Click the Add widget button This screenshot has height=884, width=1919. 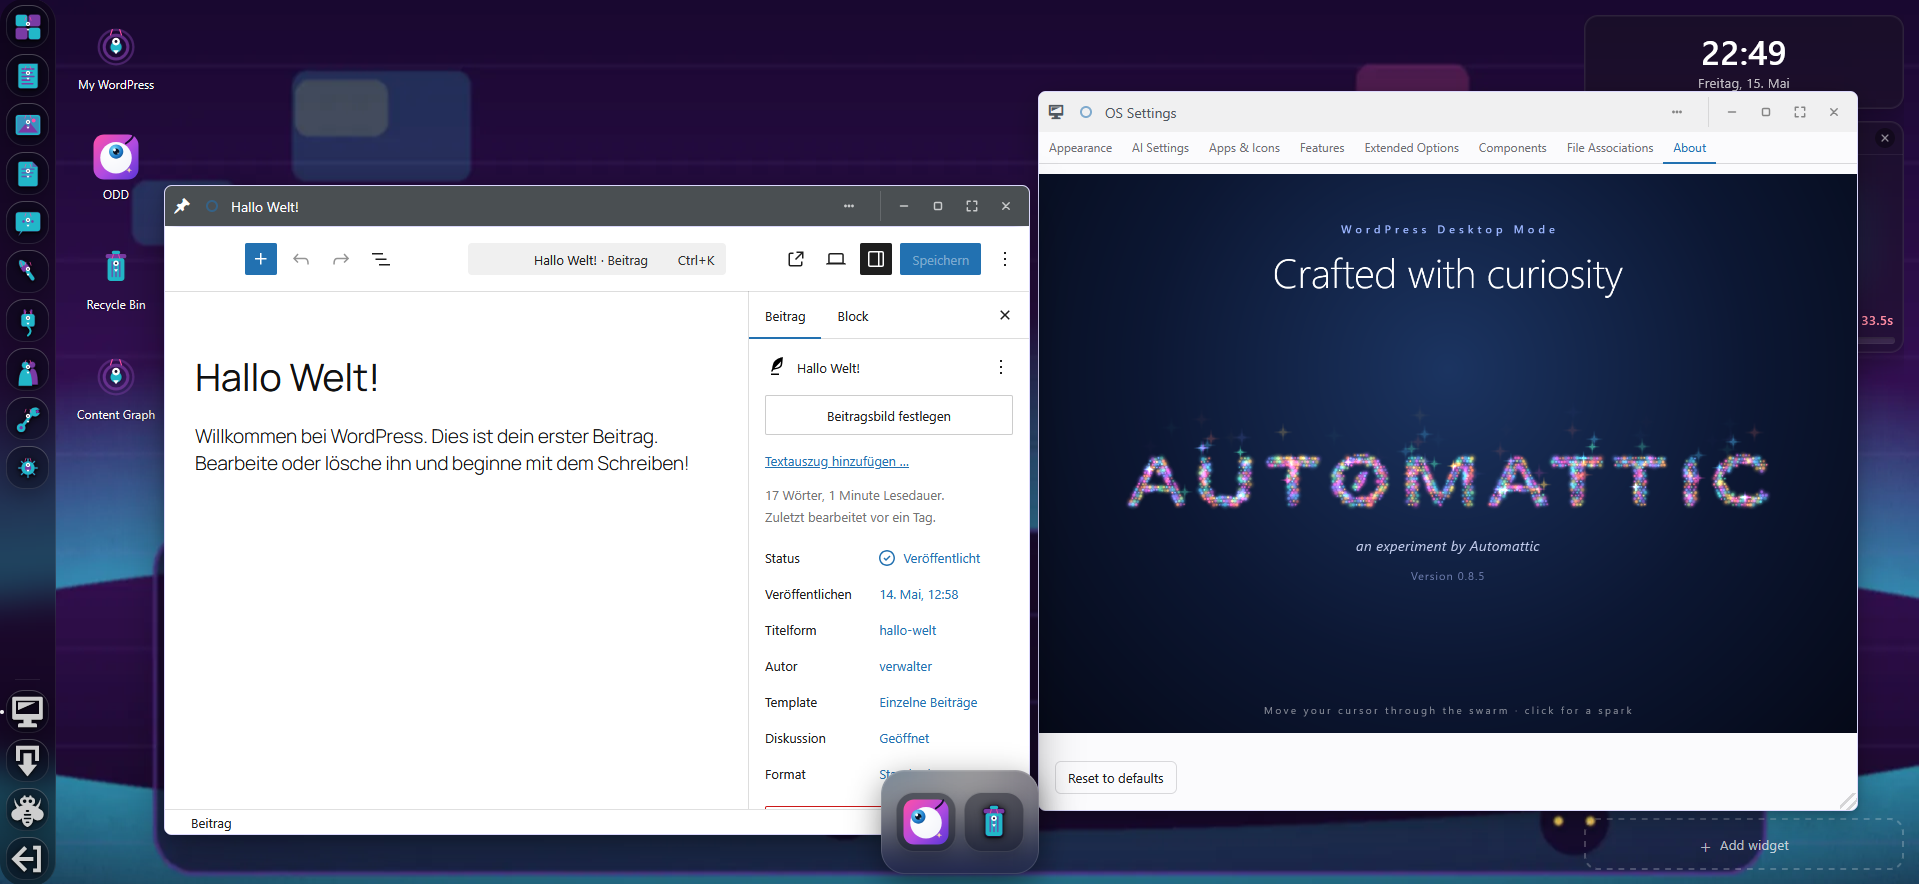point(1744,845)
